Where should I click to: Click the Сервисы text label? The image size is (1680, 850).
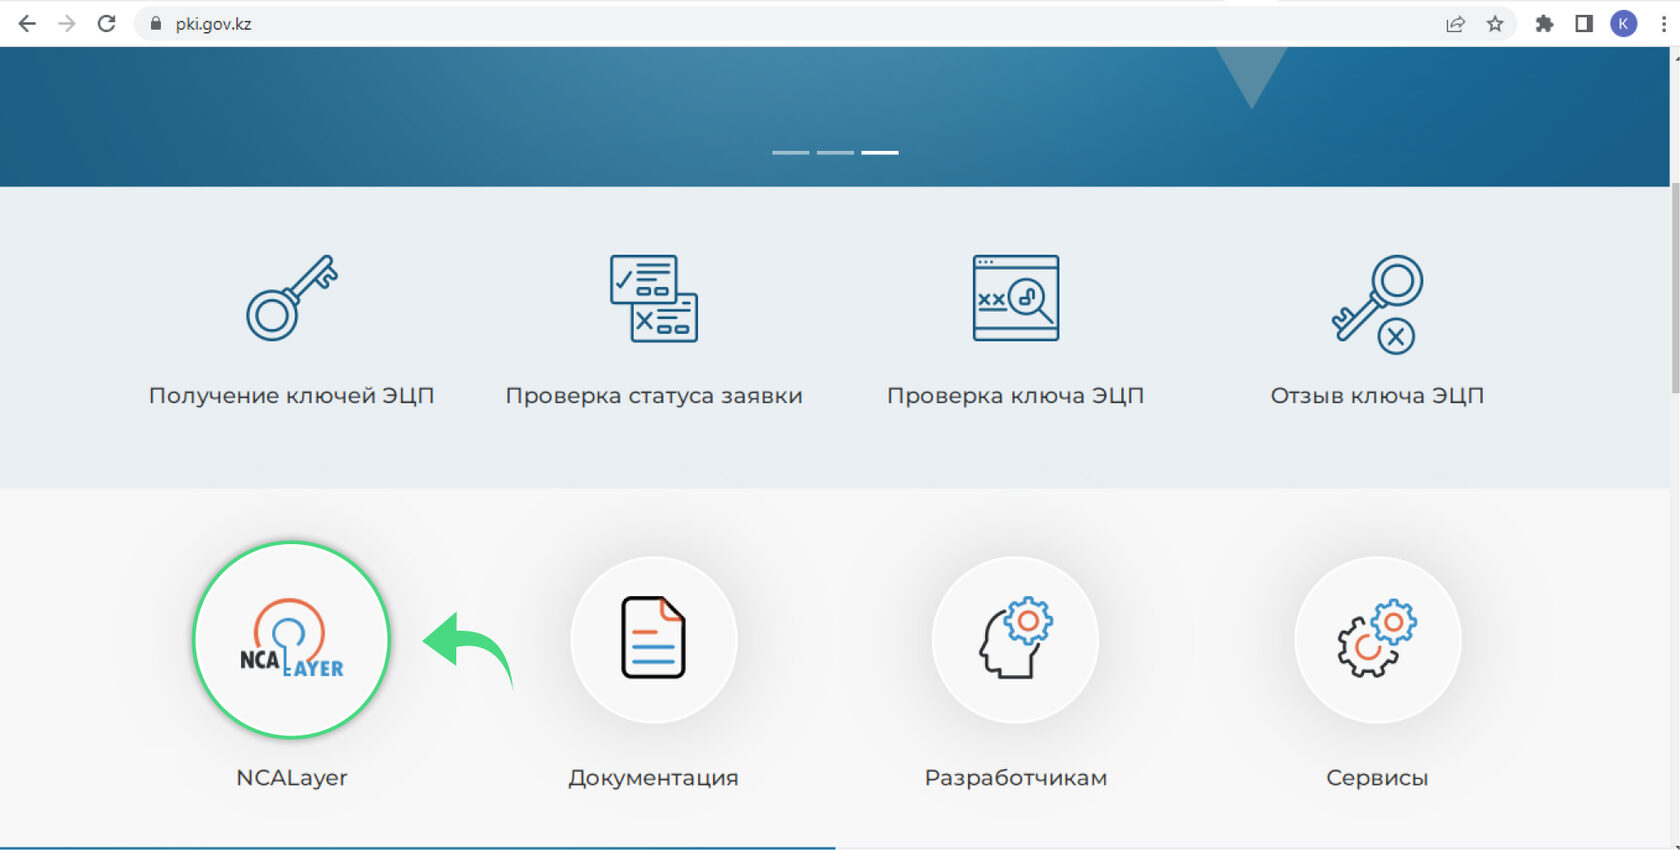[x=1377, y=778]
